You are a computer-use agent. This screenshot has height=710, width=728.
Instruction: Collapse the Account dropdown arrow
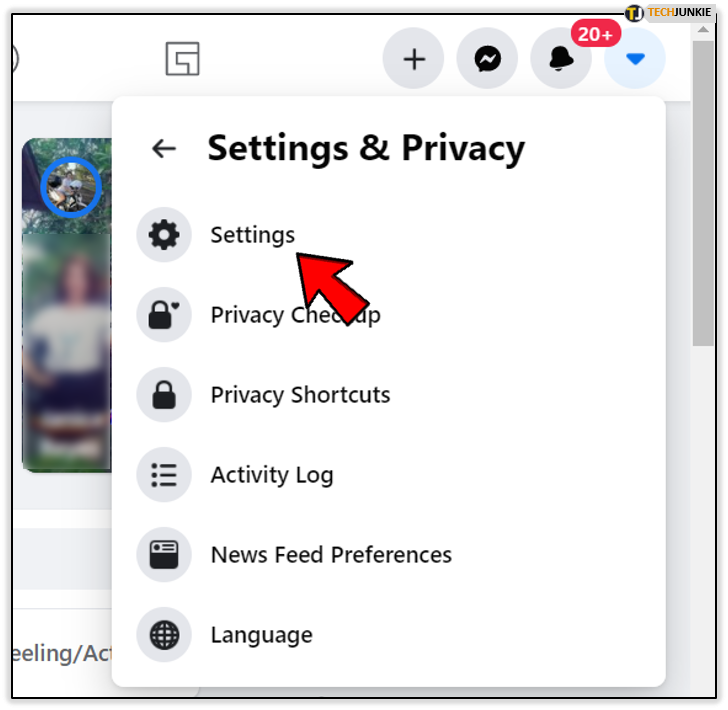coord(635,59)
